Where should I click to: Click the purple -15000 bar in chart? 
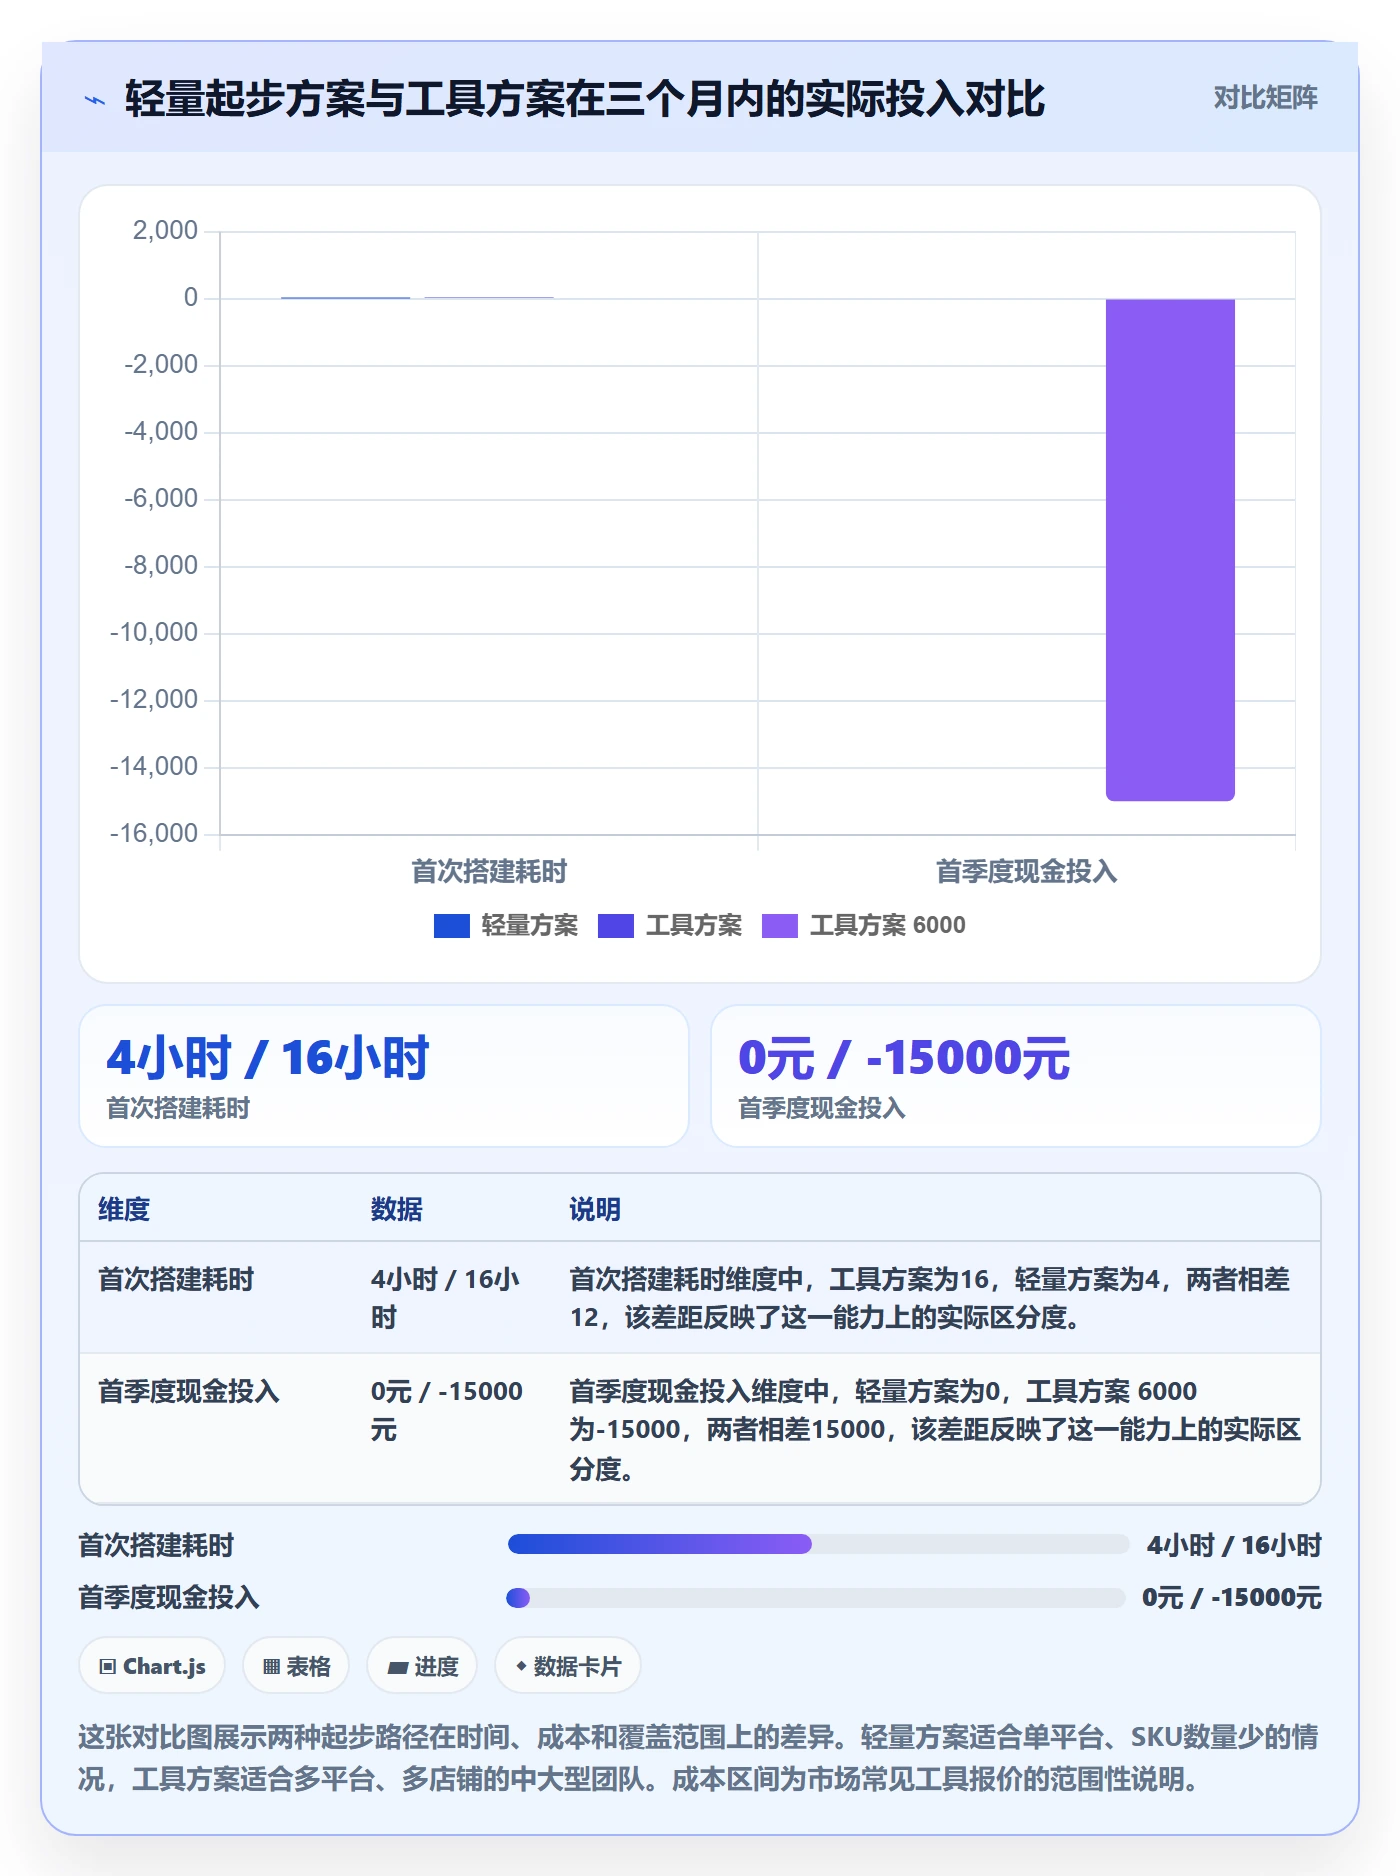tap(1170, 549)
